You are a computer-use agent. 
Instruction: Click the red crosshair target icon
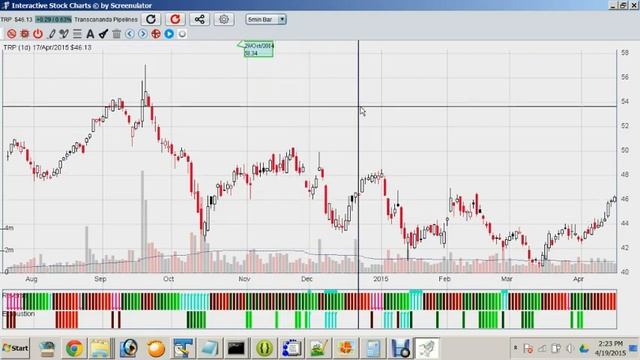click(156, 34)
